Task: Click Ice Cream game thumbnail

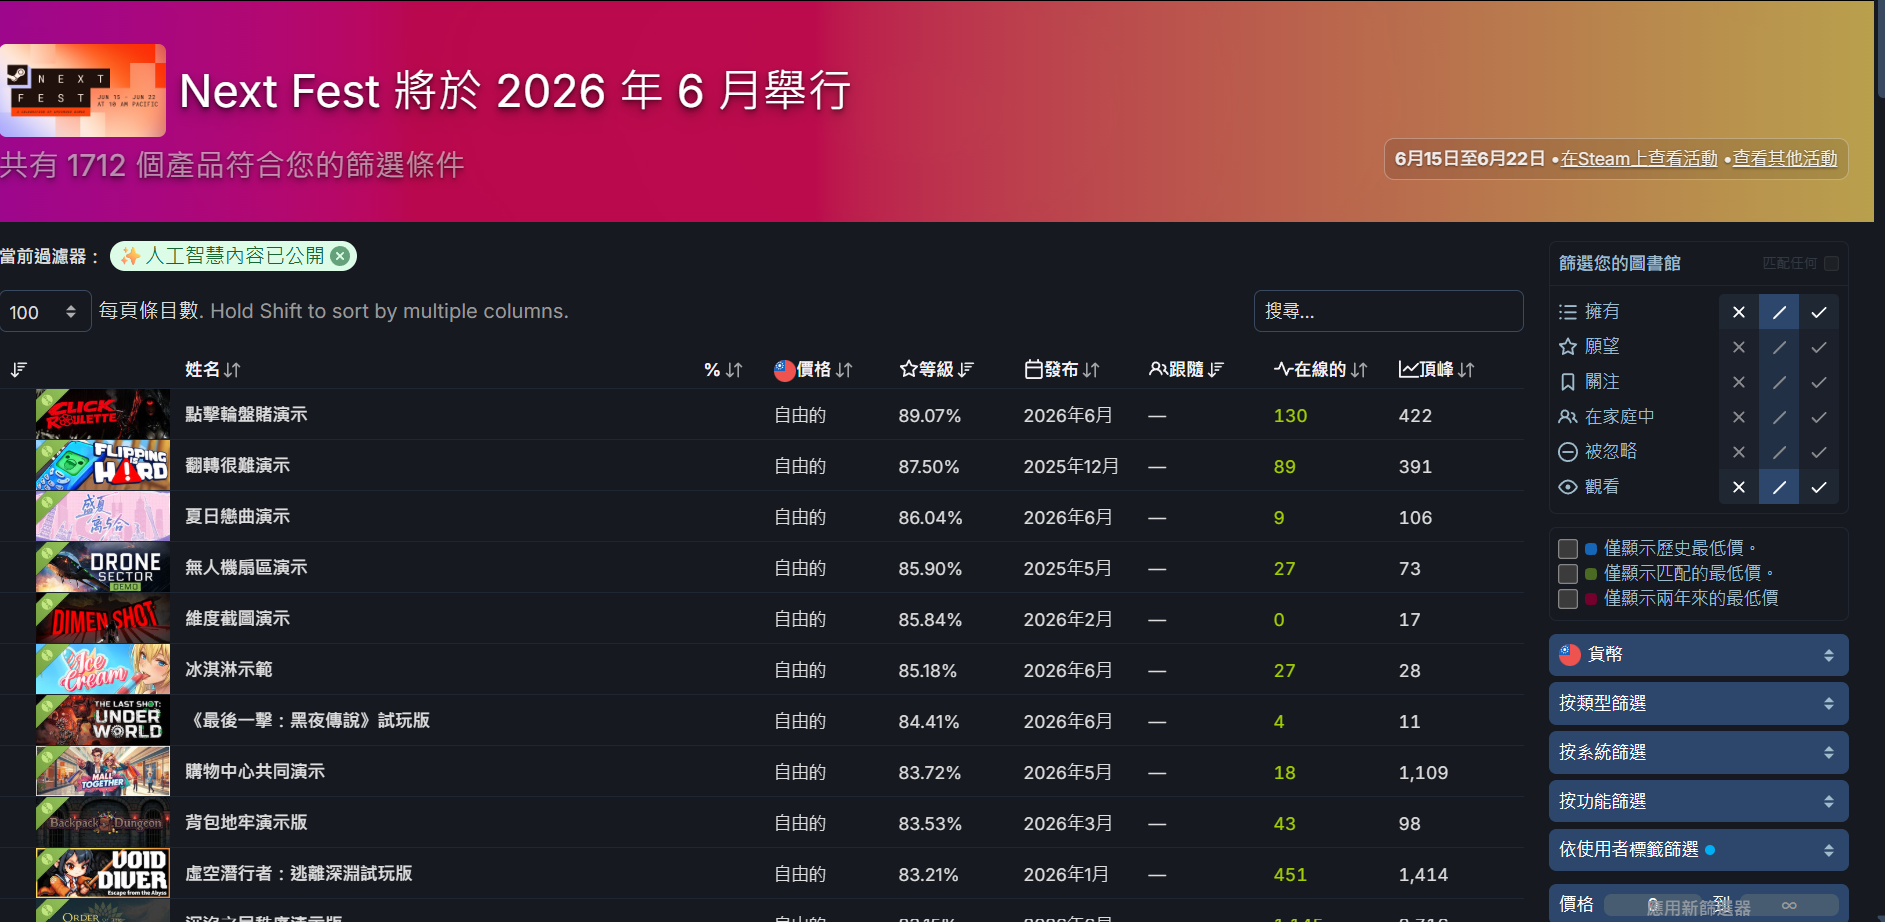Action: [103, 669]
